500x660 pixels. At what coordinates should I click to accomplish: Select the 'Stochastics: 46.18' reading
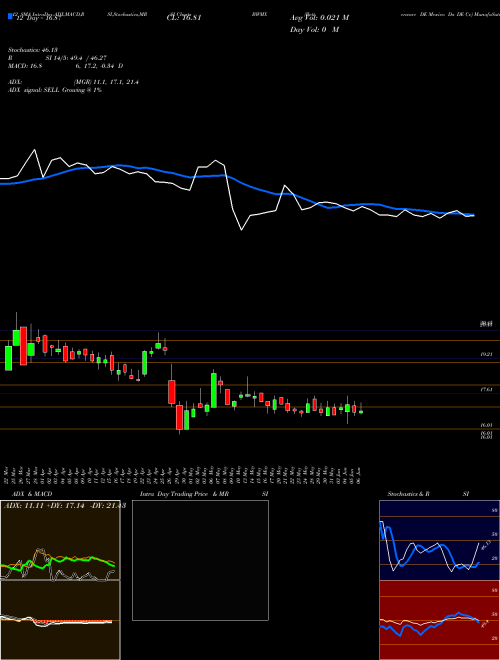(x=32, y=50)
